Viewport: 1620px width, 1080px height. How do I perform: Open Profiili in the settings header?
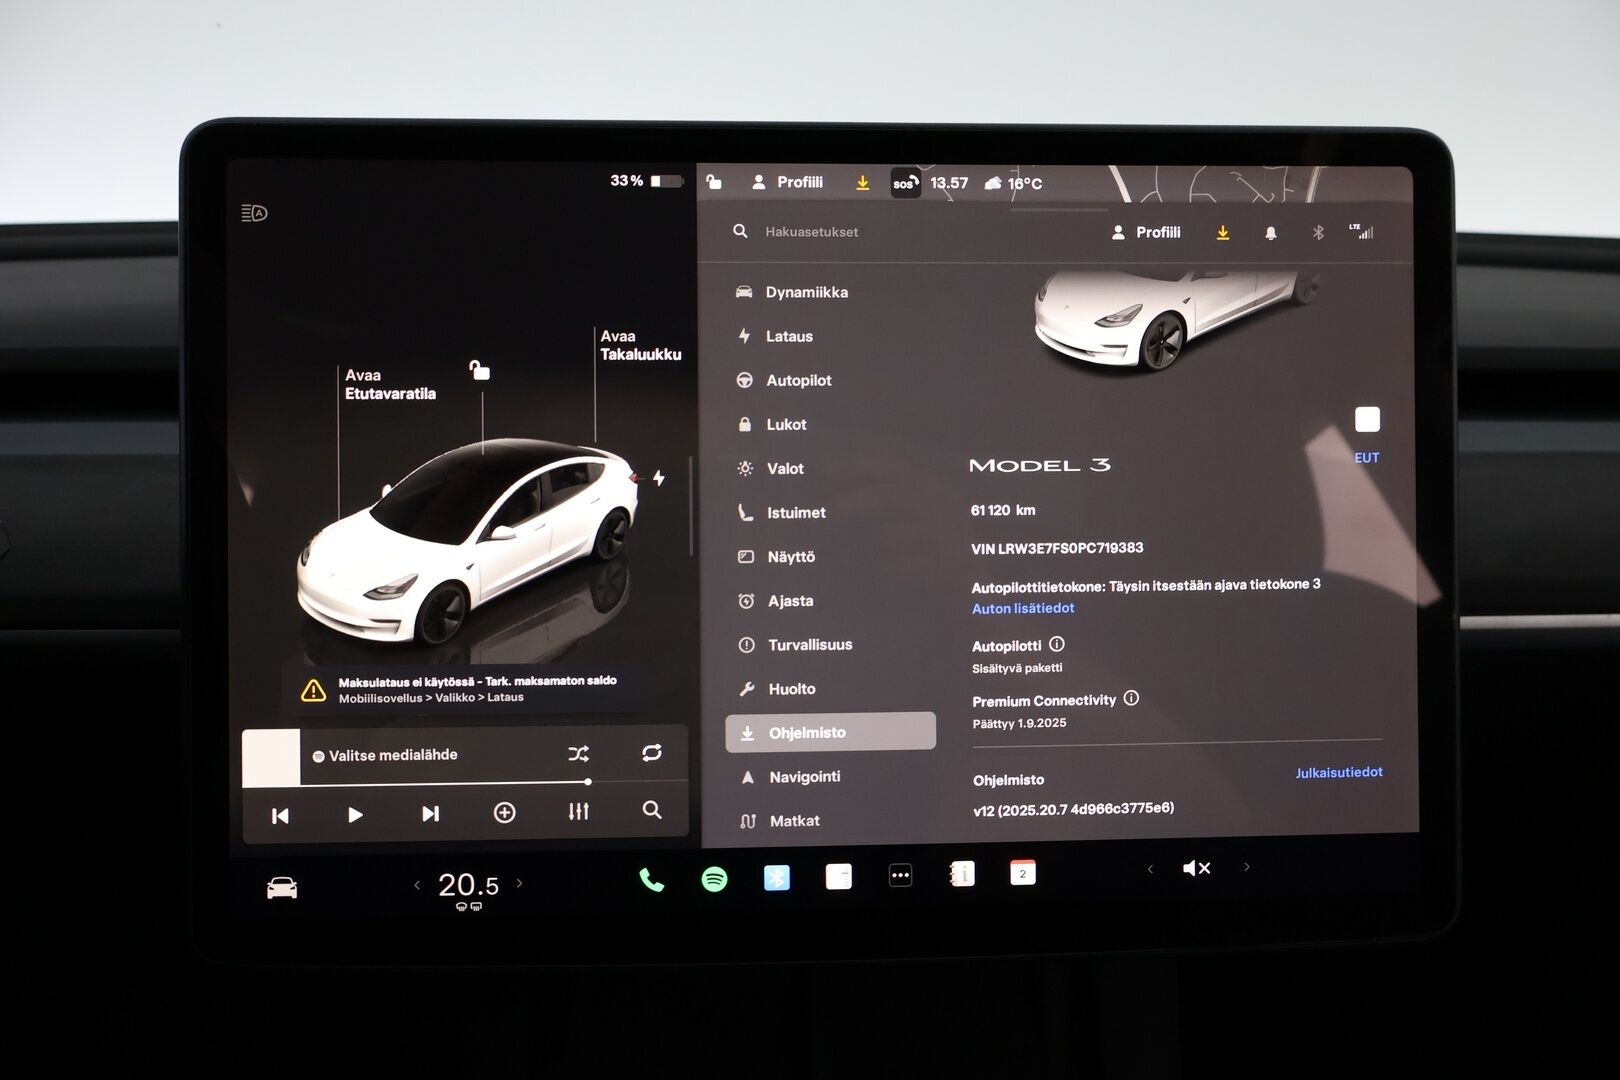coord(1146,232)
